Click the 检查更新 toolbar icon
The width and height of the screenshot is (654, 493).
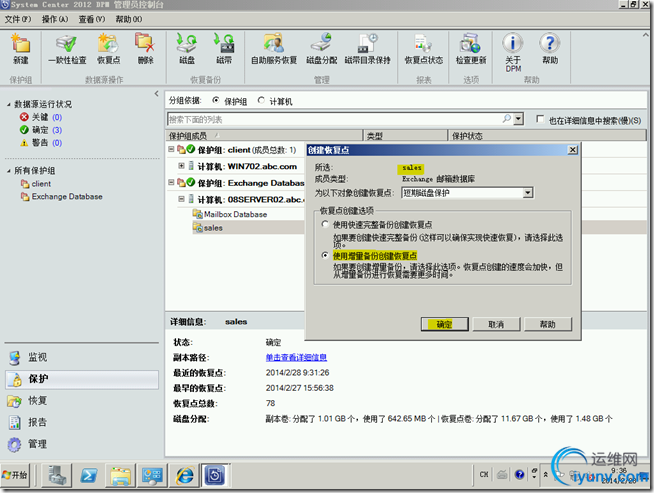tap(471, 49)
